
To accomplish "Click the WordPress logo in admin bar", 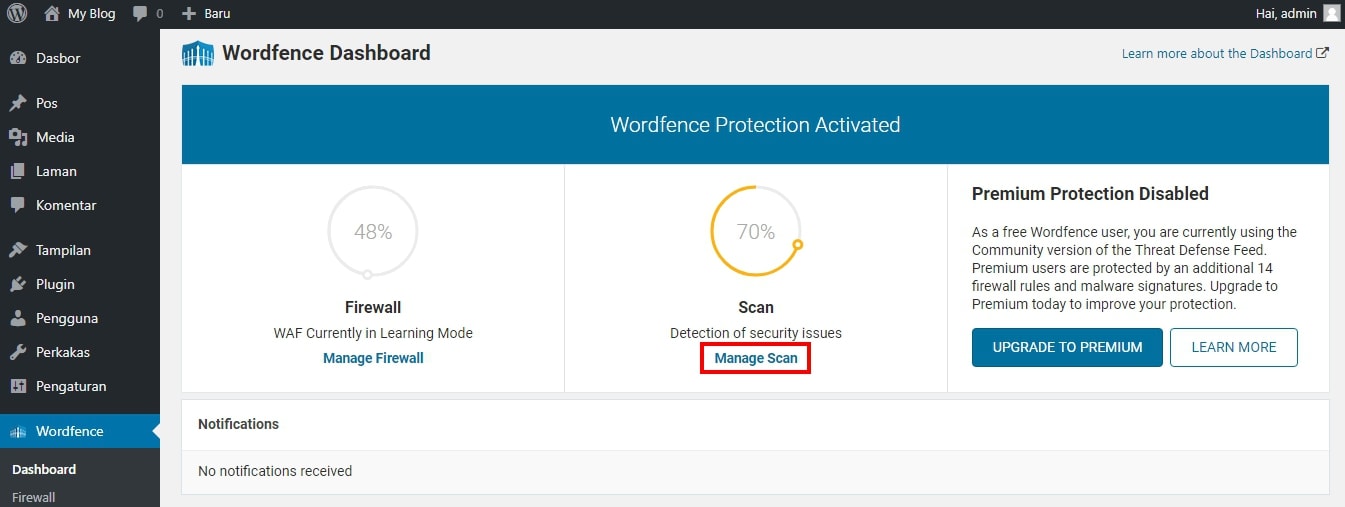I will [17, 14].
